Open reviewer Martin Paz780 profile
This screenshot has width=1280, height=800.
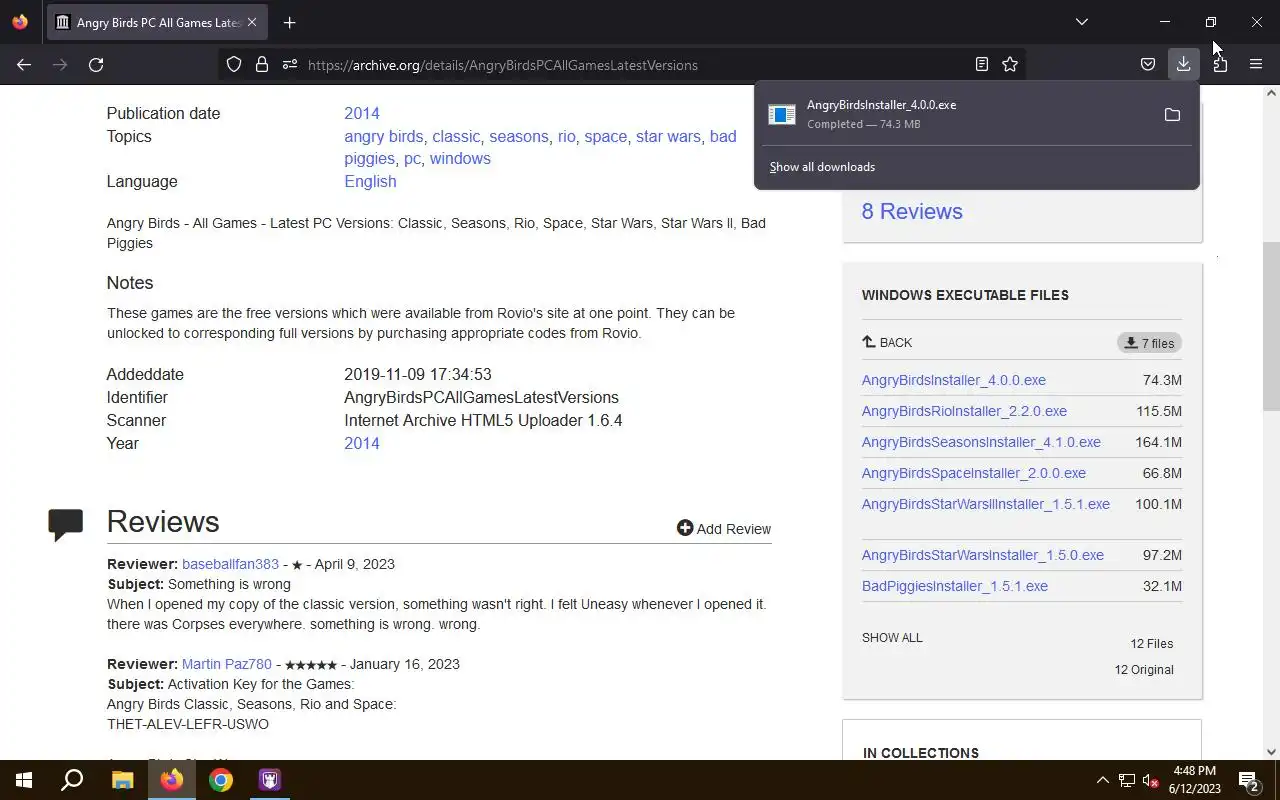coord(227,664)
